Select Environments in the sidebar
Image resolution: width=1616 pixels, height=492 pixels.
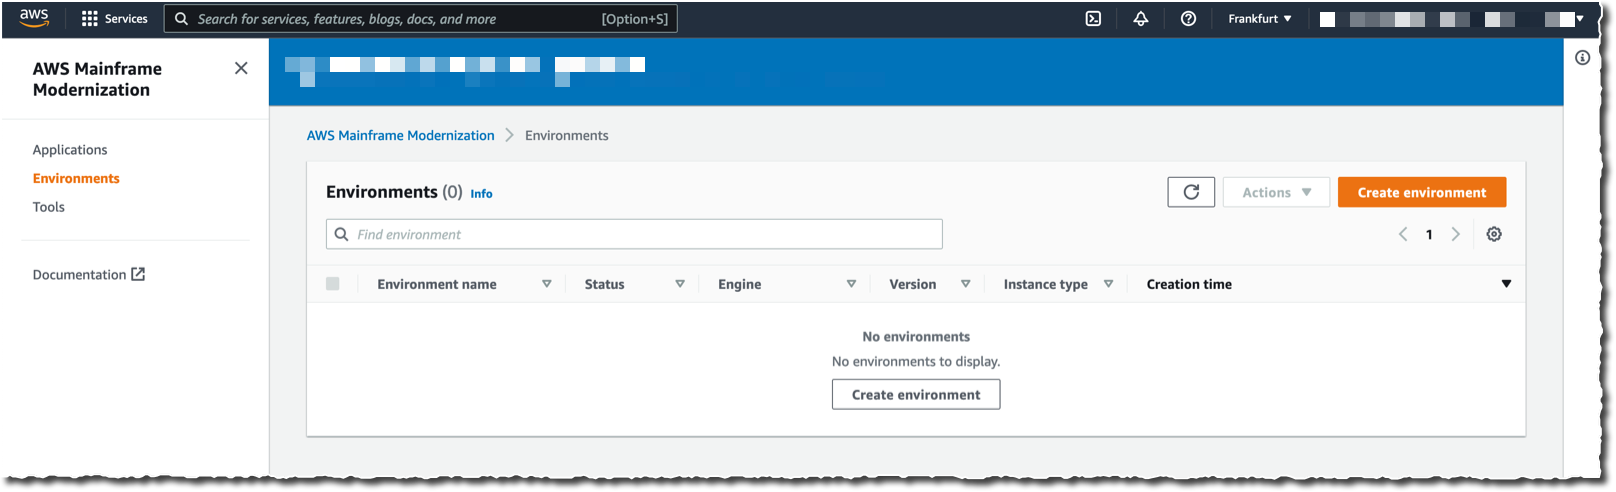[x=76, y=178]
